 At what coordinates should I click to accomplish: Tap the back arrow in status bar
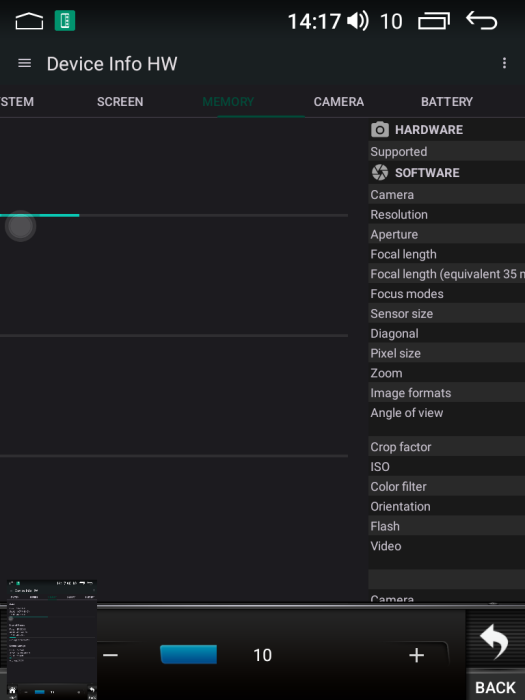pos(481,21)
